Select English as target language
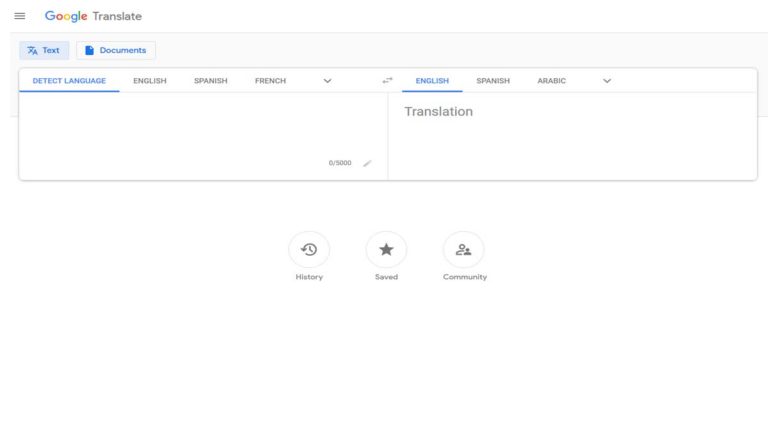 pos(432,81)
